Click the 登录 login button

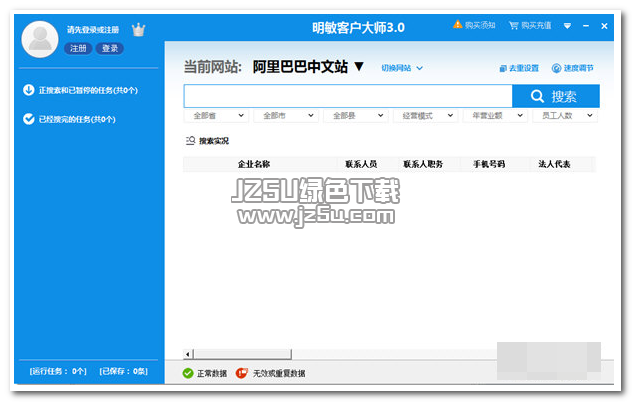point(110,48)
